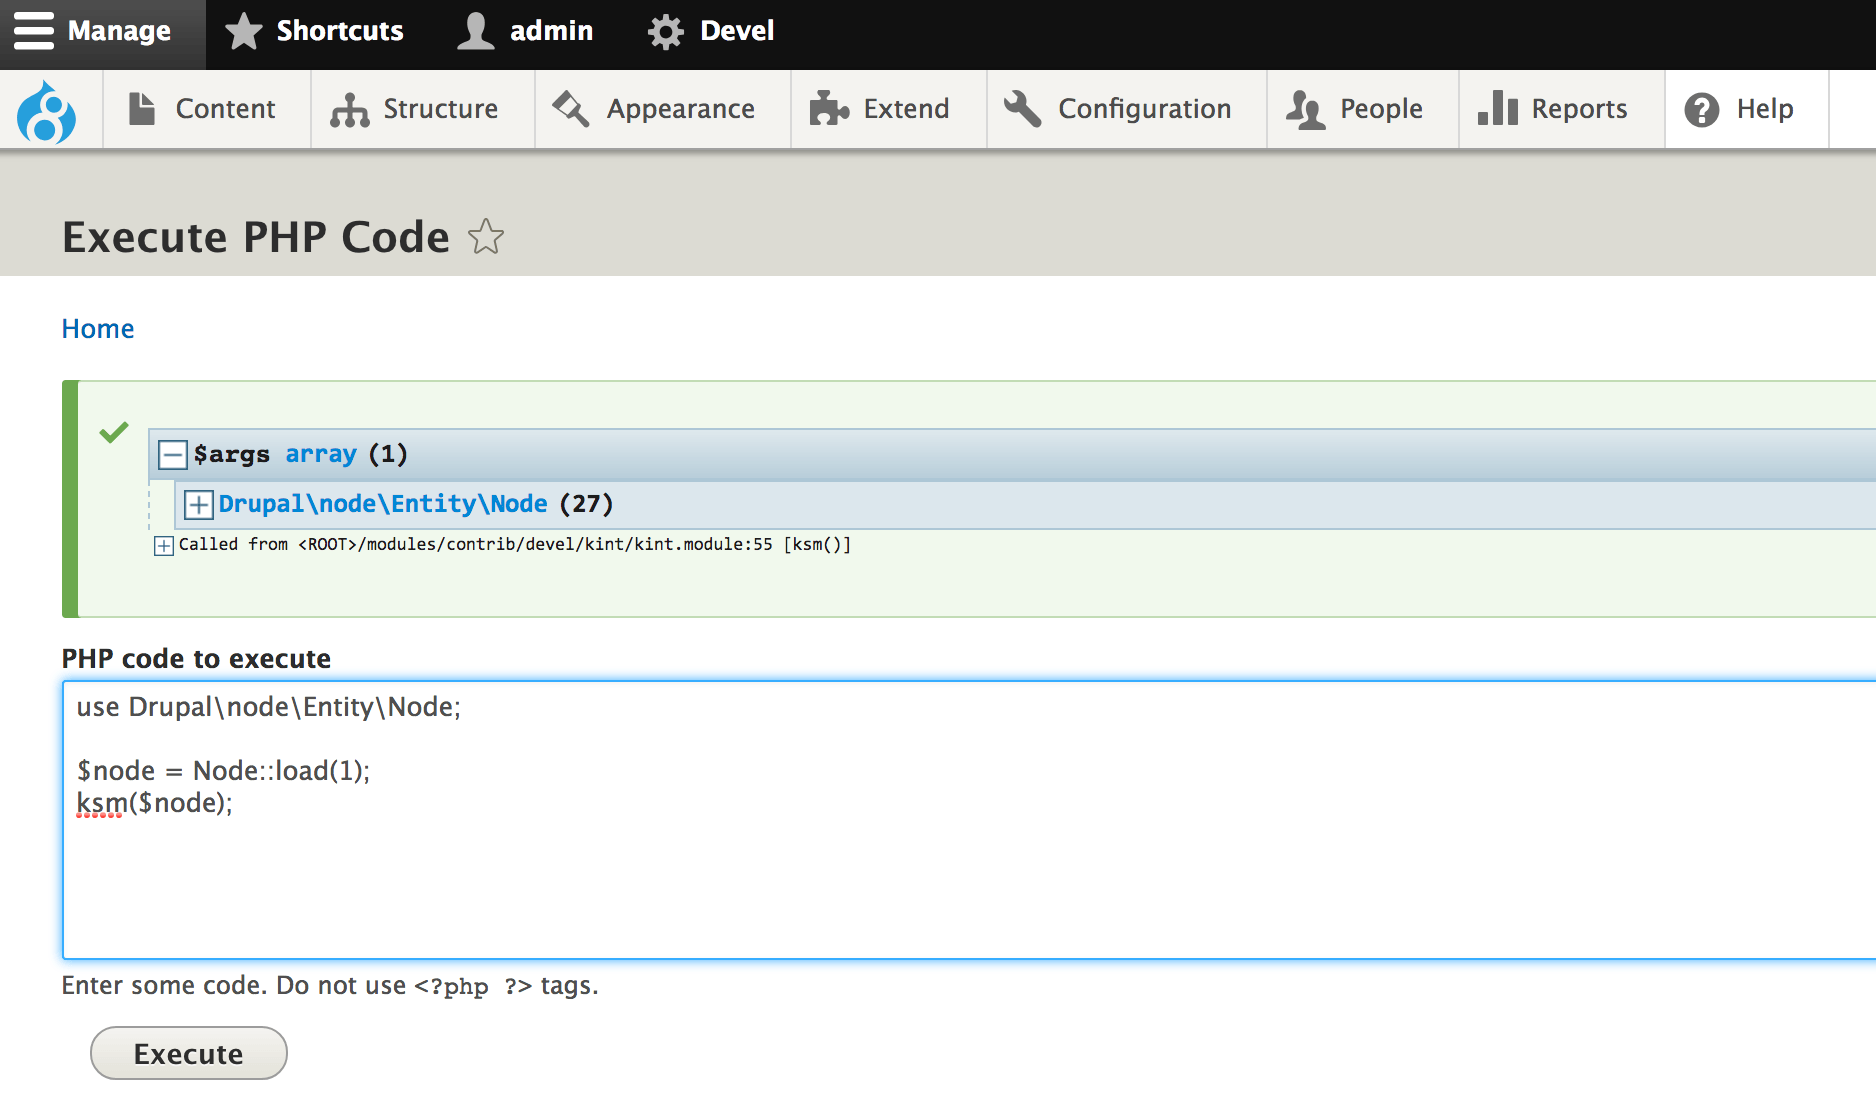
Task: Open the admin user menu
Action: pyautogui.click(x=525, y=31)
